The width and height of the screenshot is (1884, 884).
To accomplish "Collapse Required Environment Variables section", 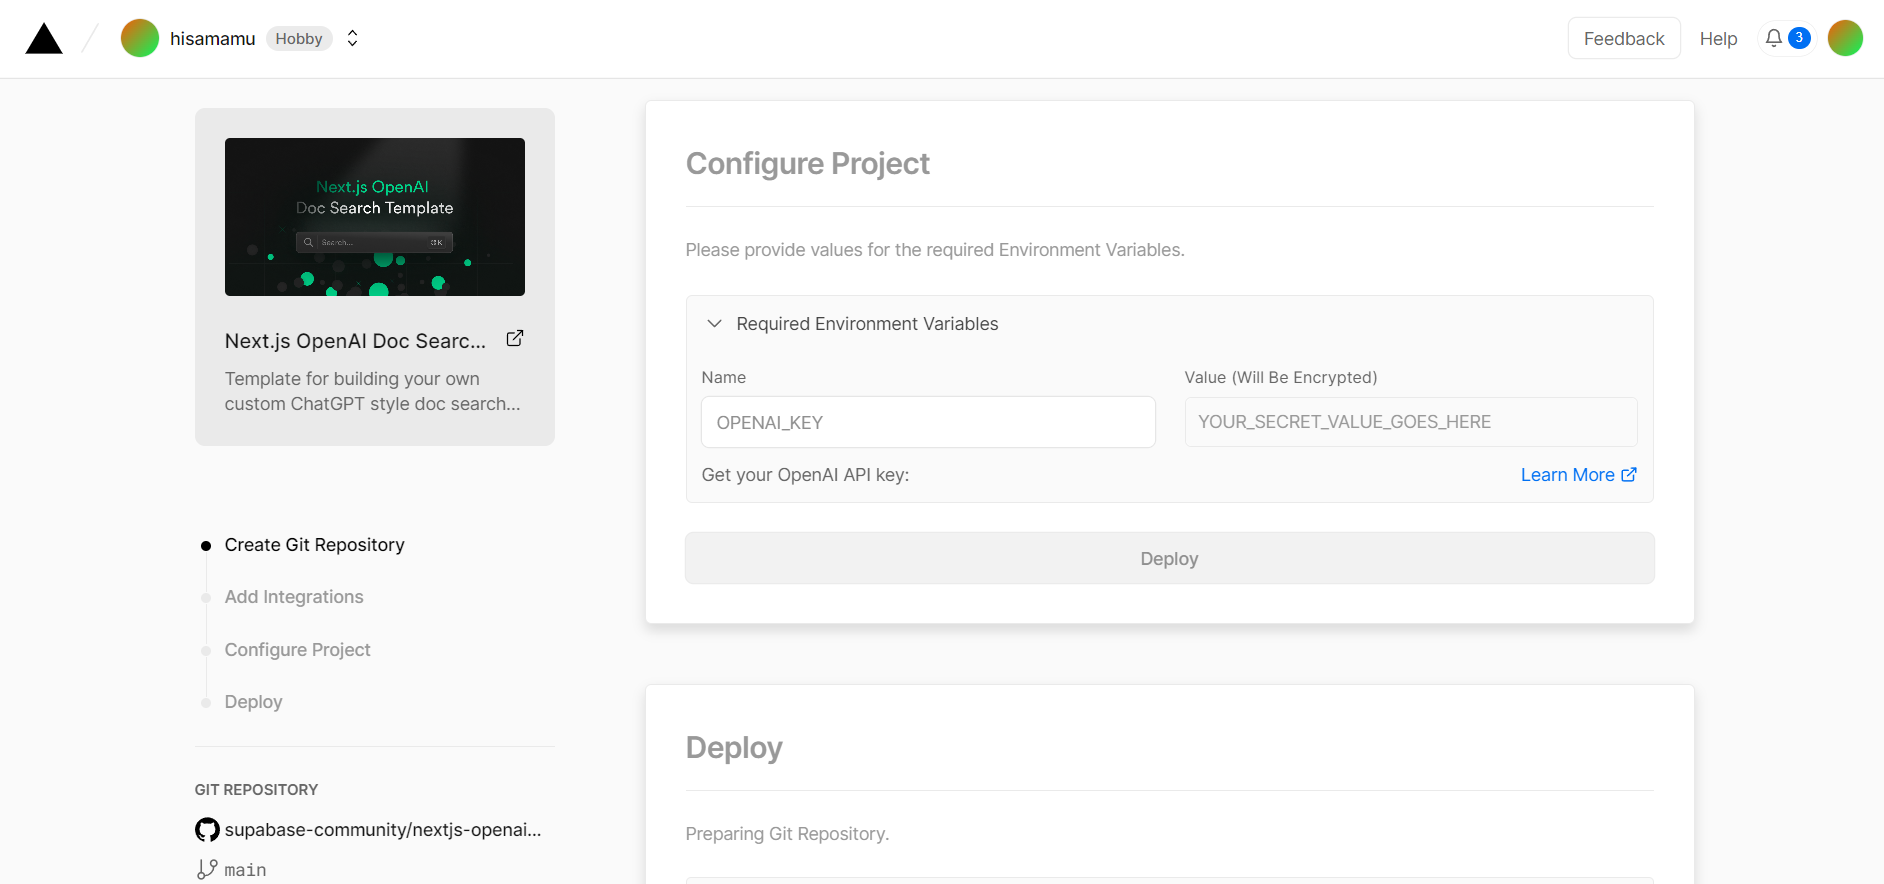I will pos(715,324).
